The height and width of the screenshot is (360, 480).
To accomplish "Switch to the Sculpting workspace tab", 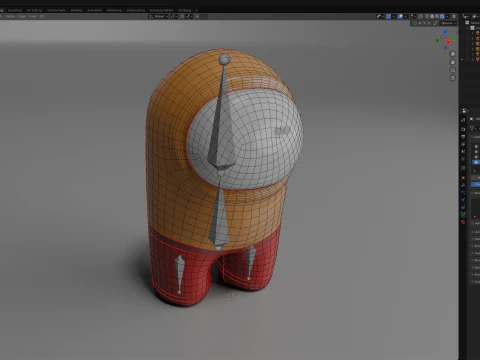I will click(x=15, y=10).
